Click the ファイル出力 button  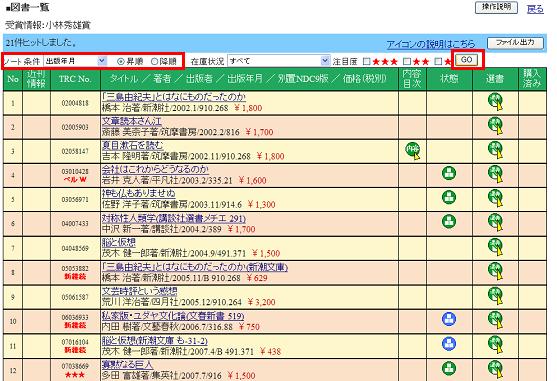pos(515,43)
